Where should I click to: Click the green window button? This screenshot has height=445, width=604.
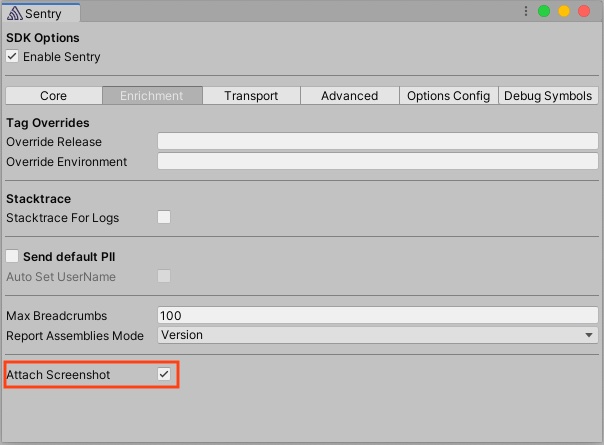point(544,11)
